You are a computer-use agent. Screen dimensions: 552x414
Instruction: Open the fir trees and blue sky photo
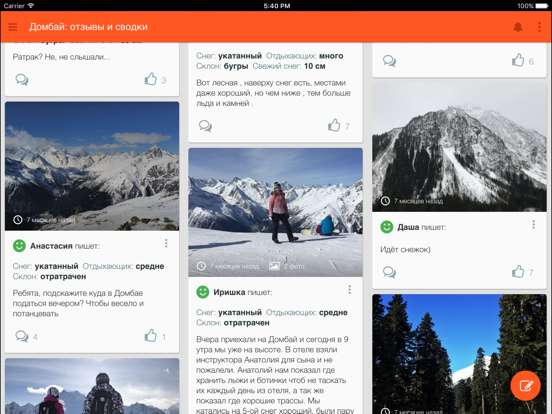point(459,354)
